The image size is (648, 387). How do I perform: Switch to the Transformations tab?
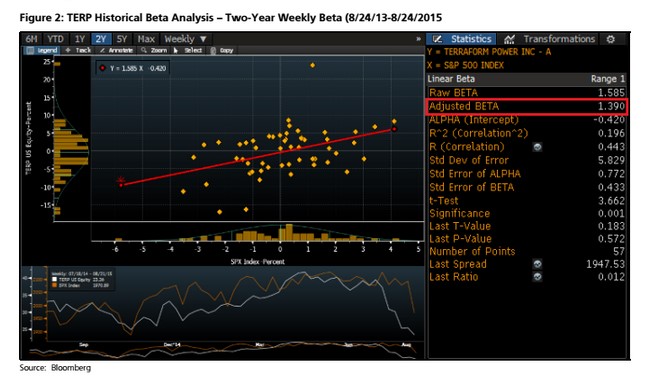click(x=549, y=39)
